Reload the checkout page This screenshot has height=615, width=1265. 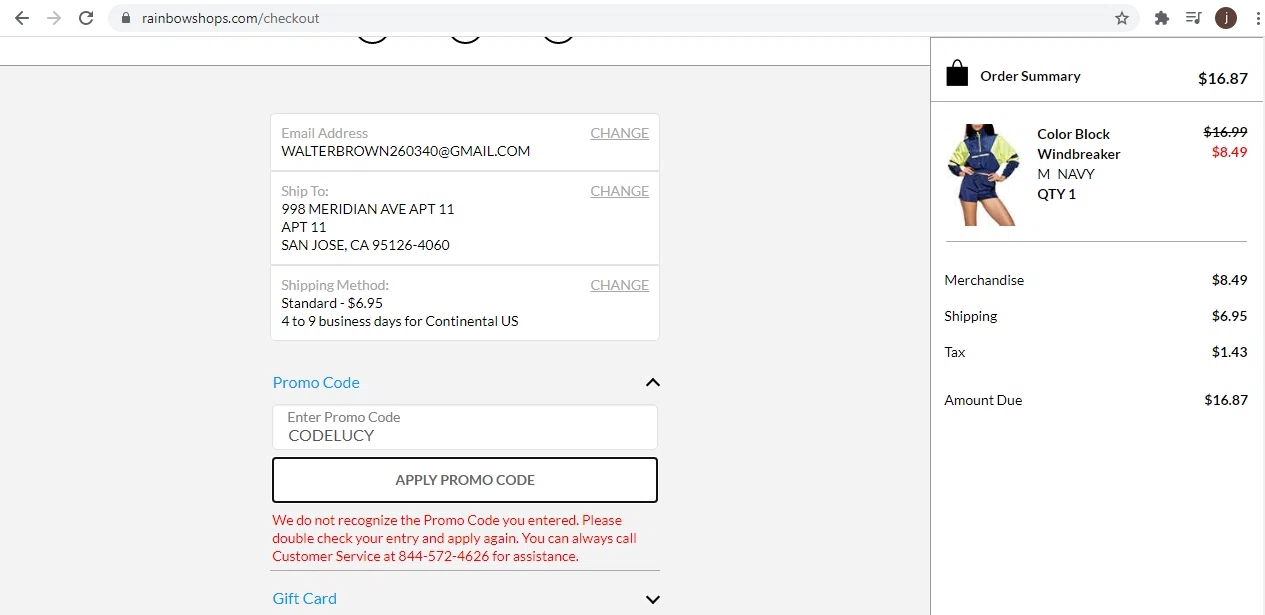pyautogui.click(x=86, y=18)
